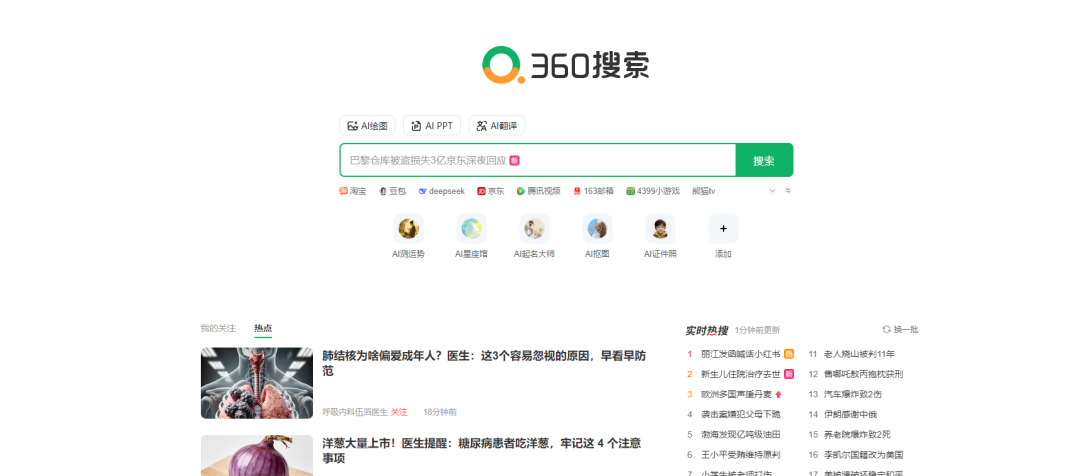
Task: Click the 添加 plus icon
Action: 723,229
